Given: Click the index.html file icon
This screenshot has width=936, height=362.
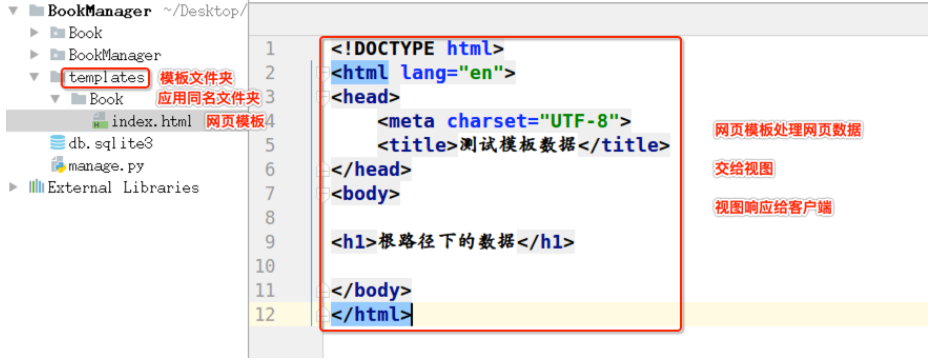Looking at the screenshot, I should (x=100, y=121).
